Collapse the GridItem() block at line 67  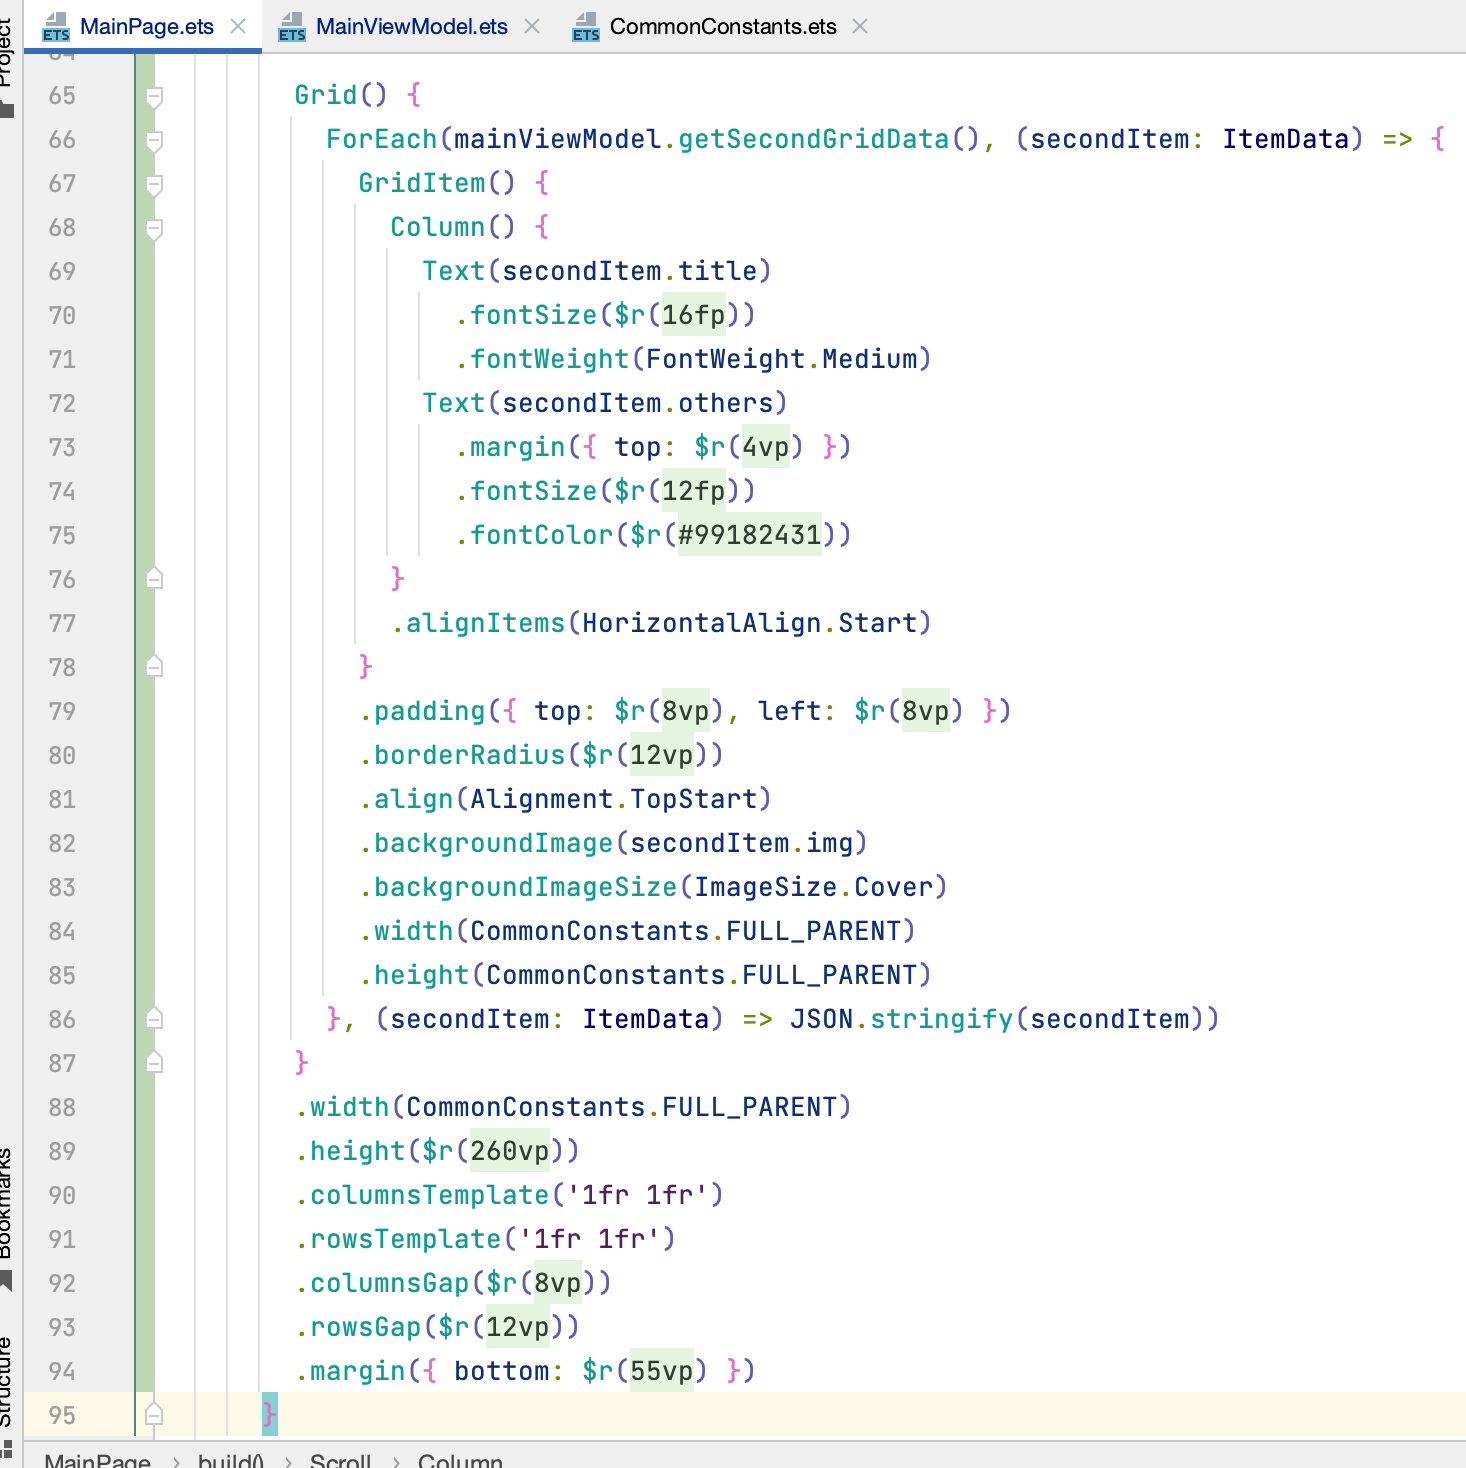[x=154, y=185]
